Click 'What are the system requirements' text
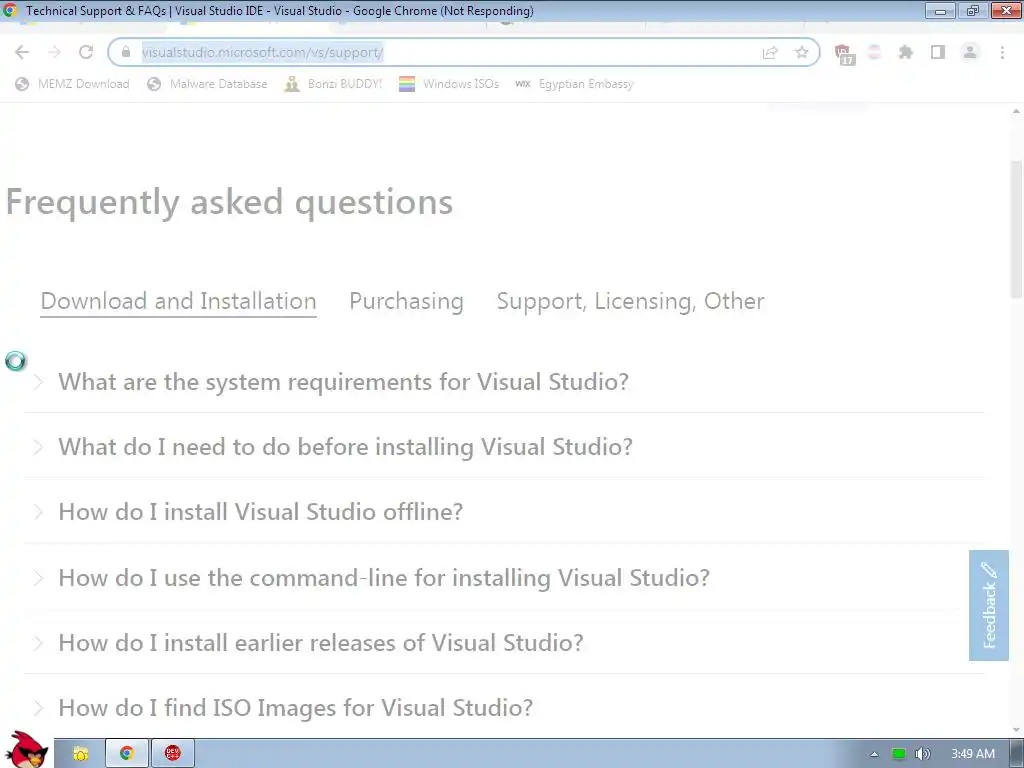This screenshot has width=1024, height=768. point(344,382)
